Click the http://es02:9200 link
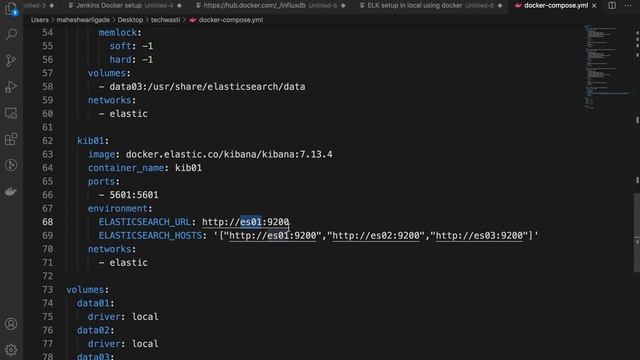 (376, 236)
